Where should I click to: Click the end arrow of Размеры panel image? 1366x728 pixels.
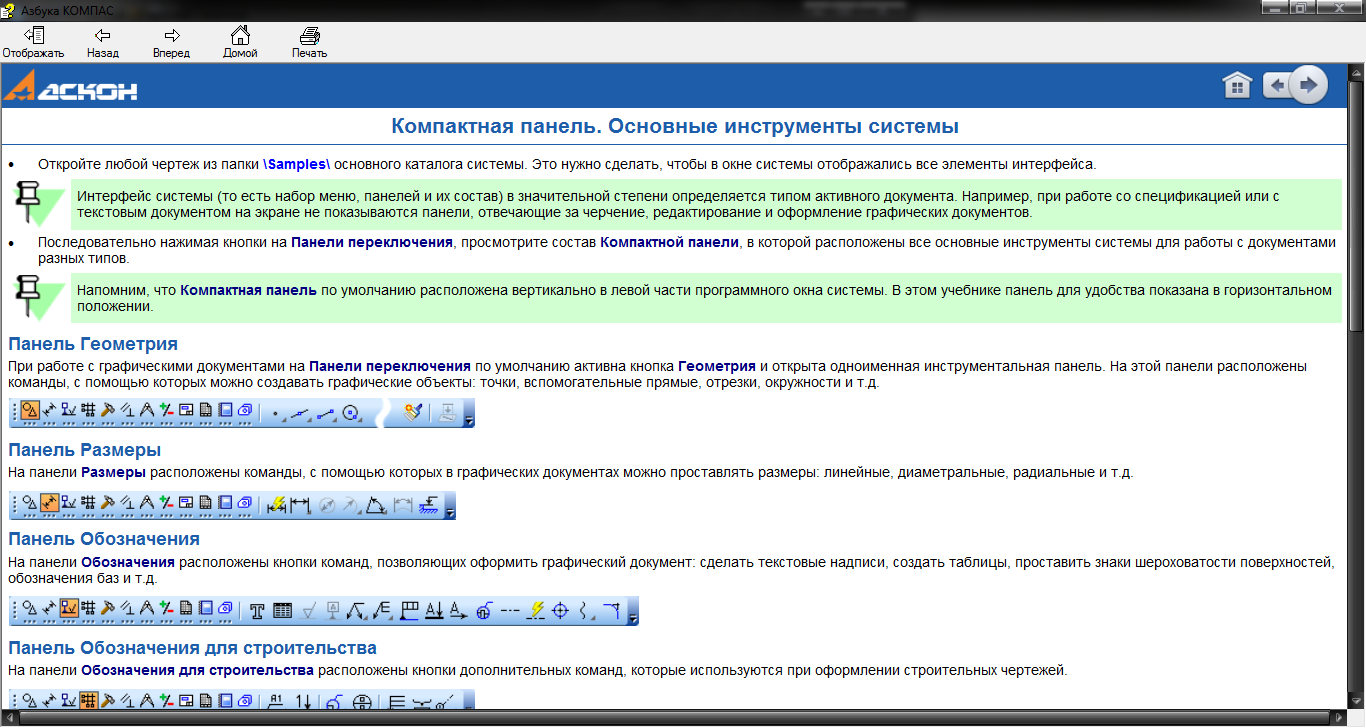pyautogui.click(x=451, y=507)
